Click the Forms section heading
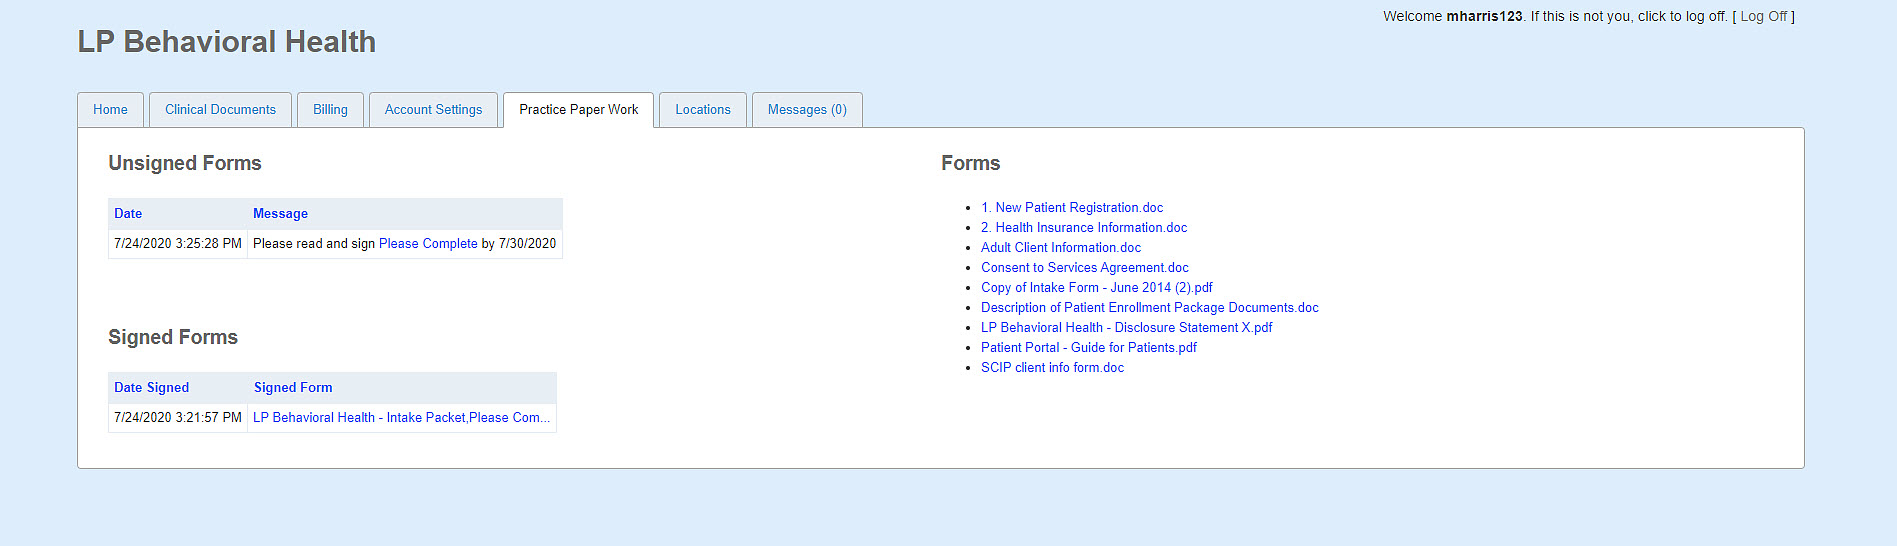Image resolution: width=1897 pixels, height=546 pixels. pyautogui.click(x=970, y=164)
